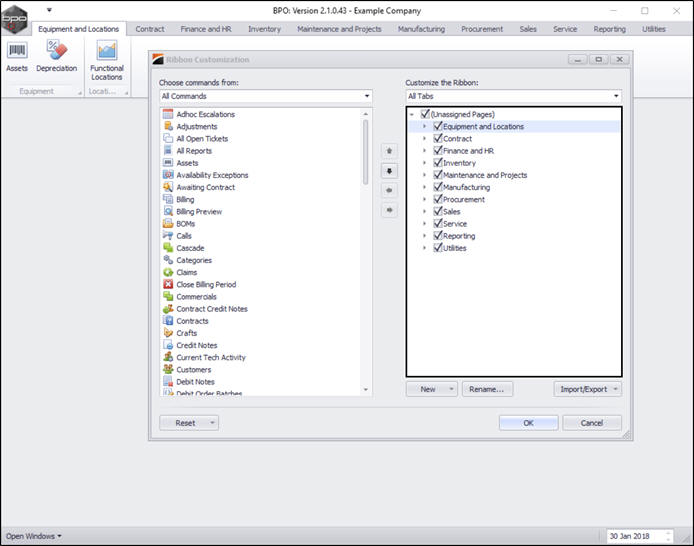Open the New button dropdown arrow

[451, 389]
